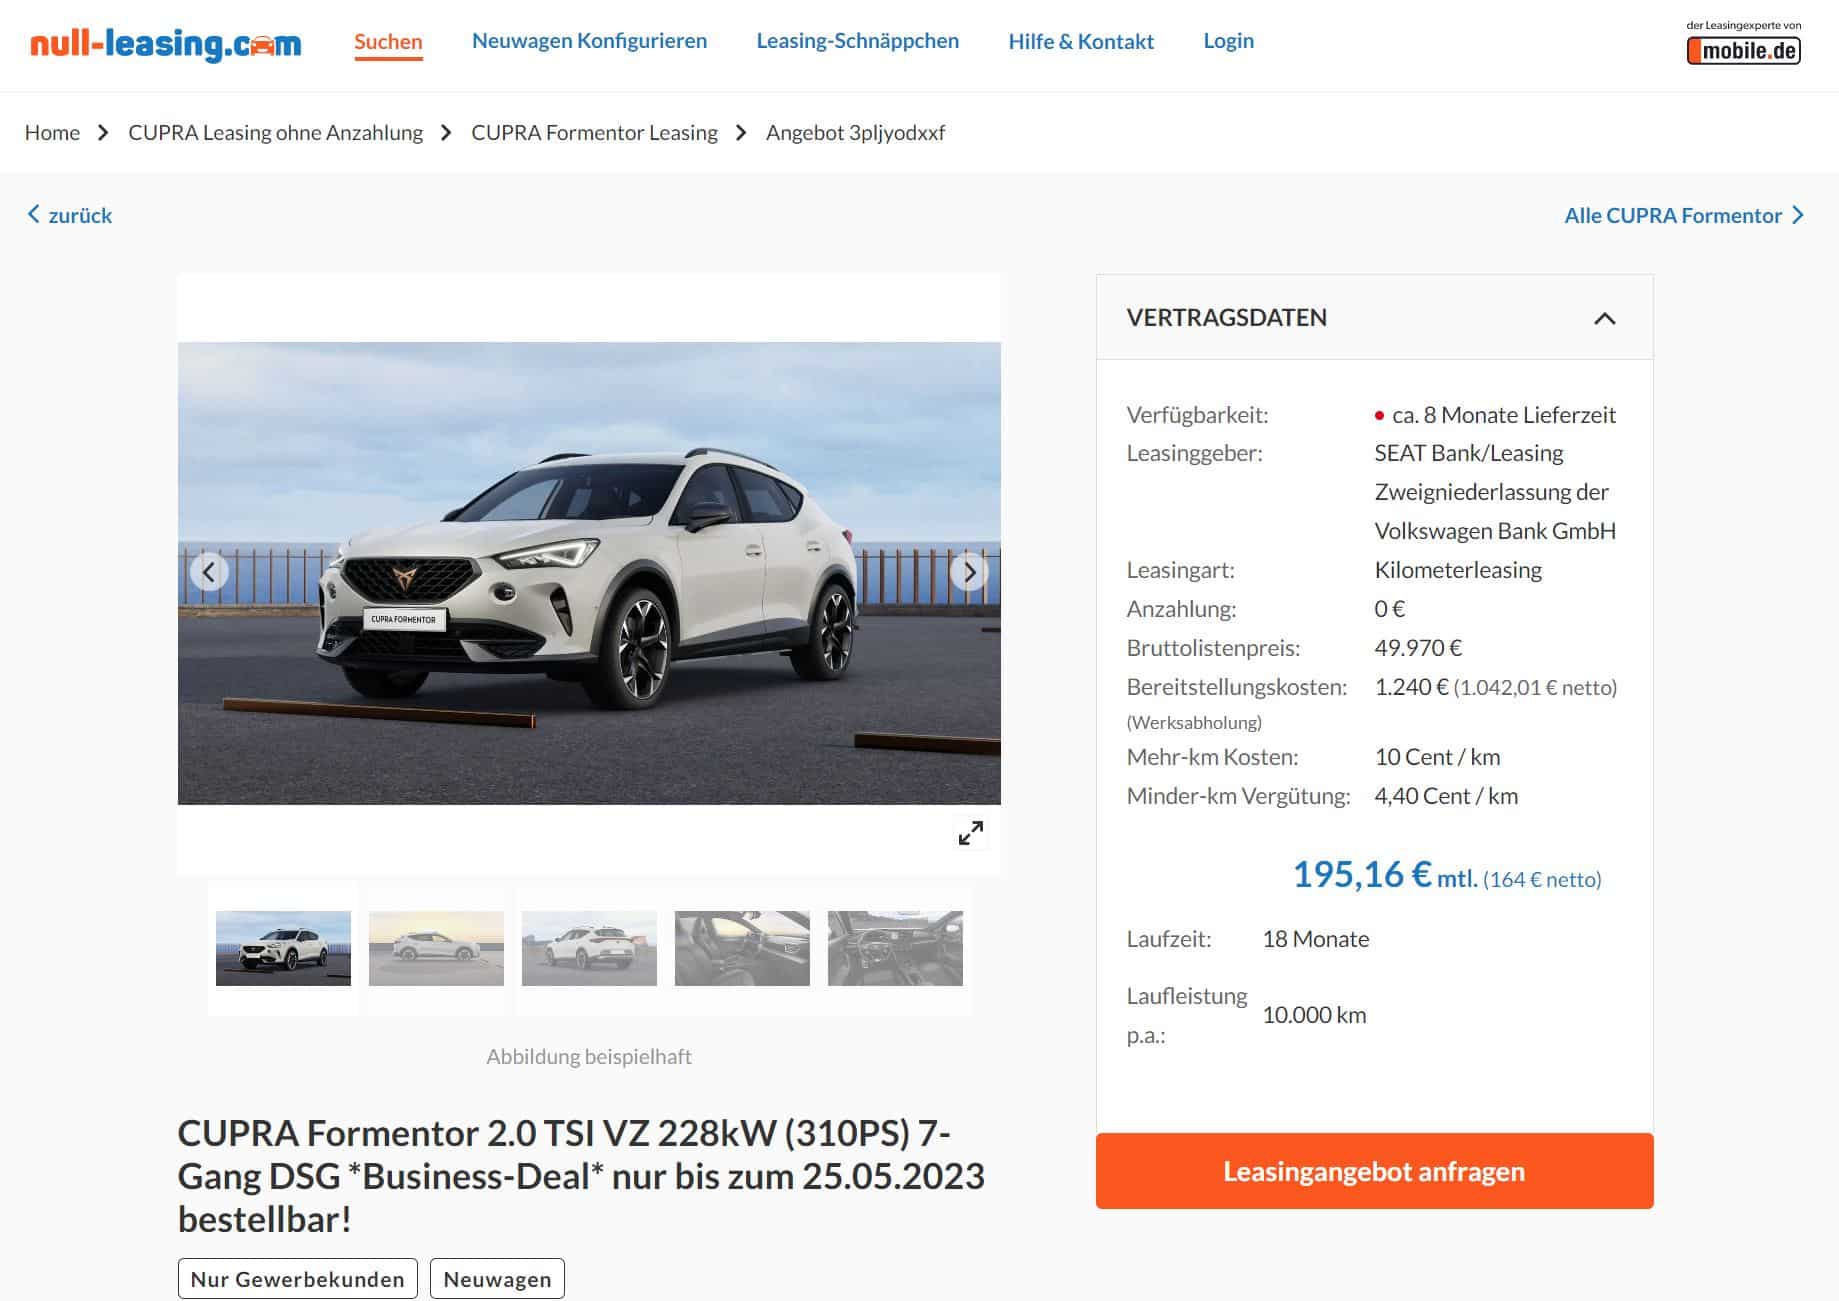Click Angebot 3pljyodxxf breadcrumb
1839x1301 pixels.
(x=855, y=132)
